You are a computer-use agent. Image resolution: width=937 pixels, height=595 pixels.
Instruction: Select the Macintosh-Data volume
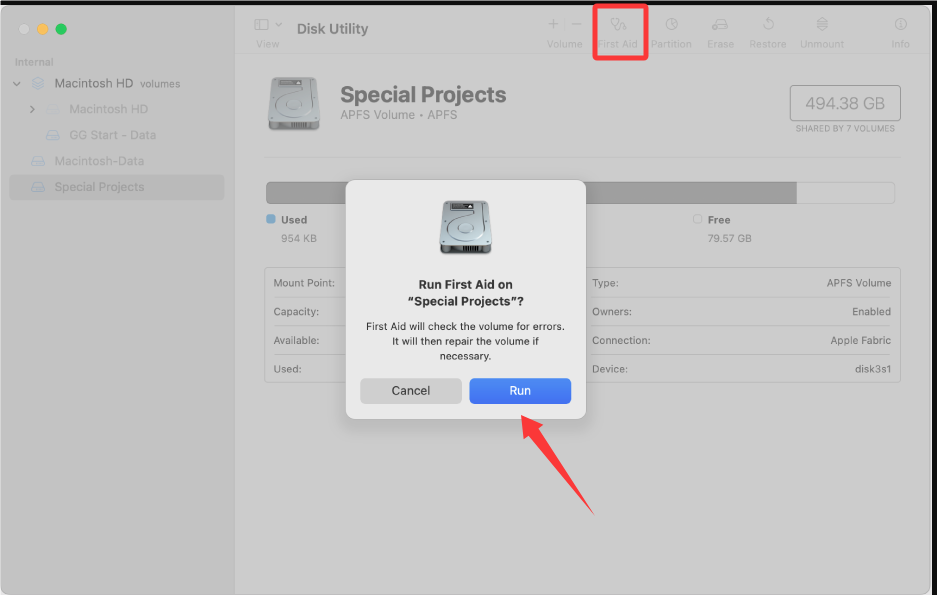(117, 161)
